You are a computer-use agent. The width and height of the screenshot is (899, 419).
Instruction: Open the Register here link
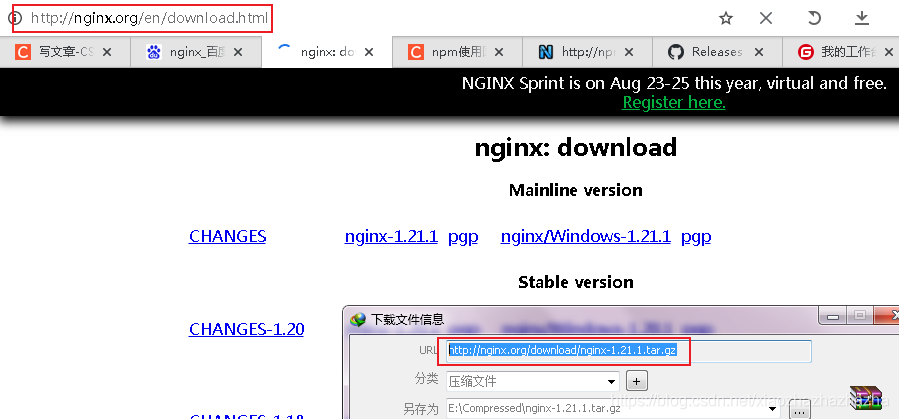[674, 103]
